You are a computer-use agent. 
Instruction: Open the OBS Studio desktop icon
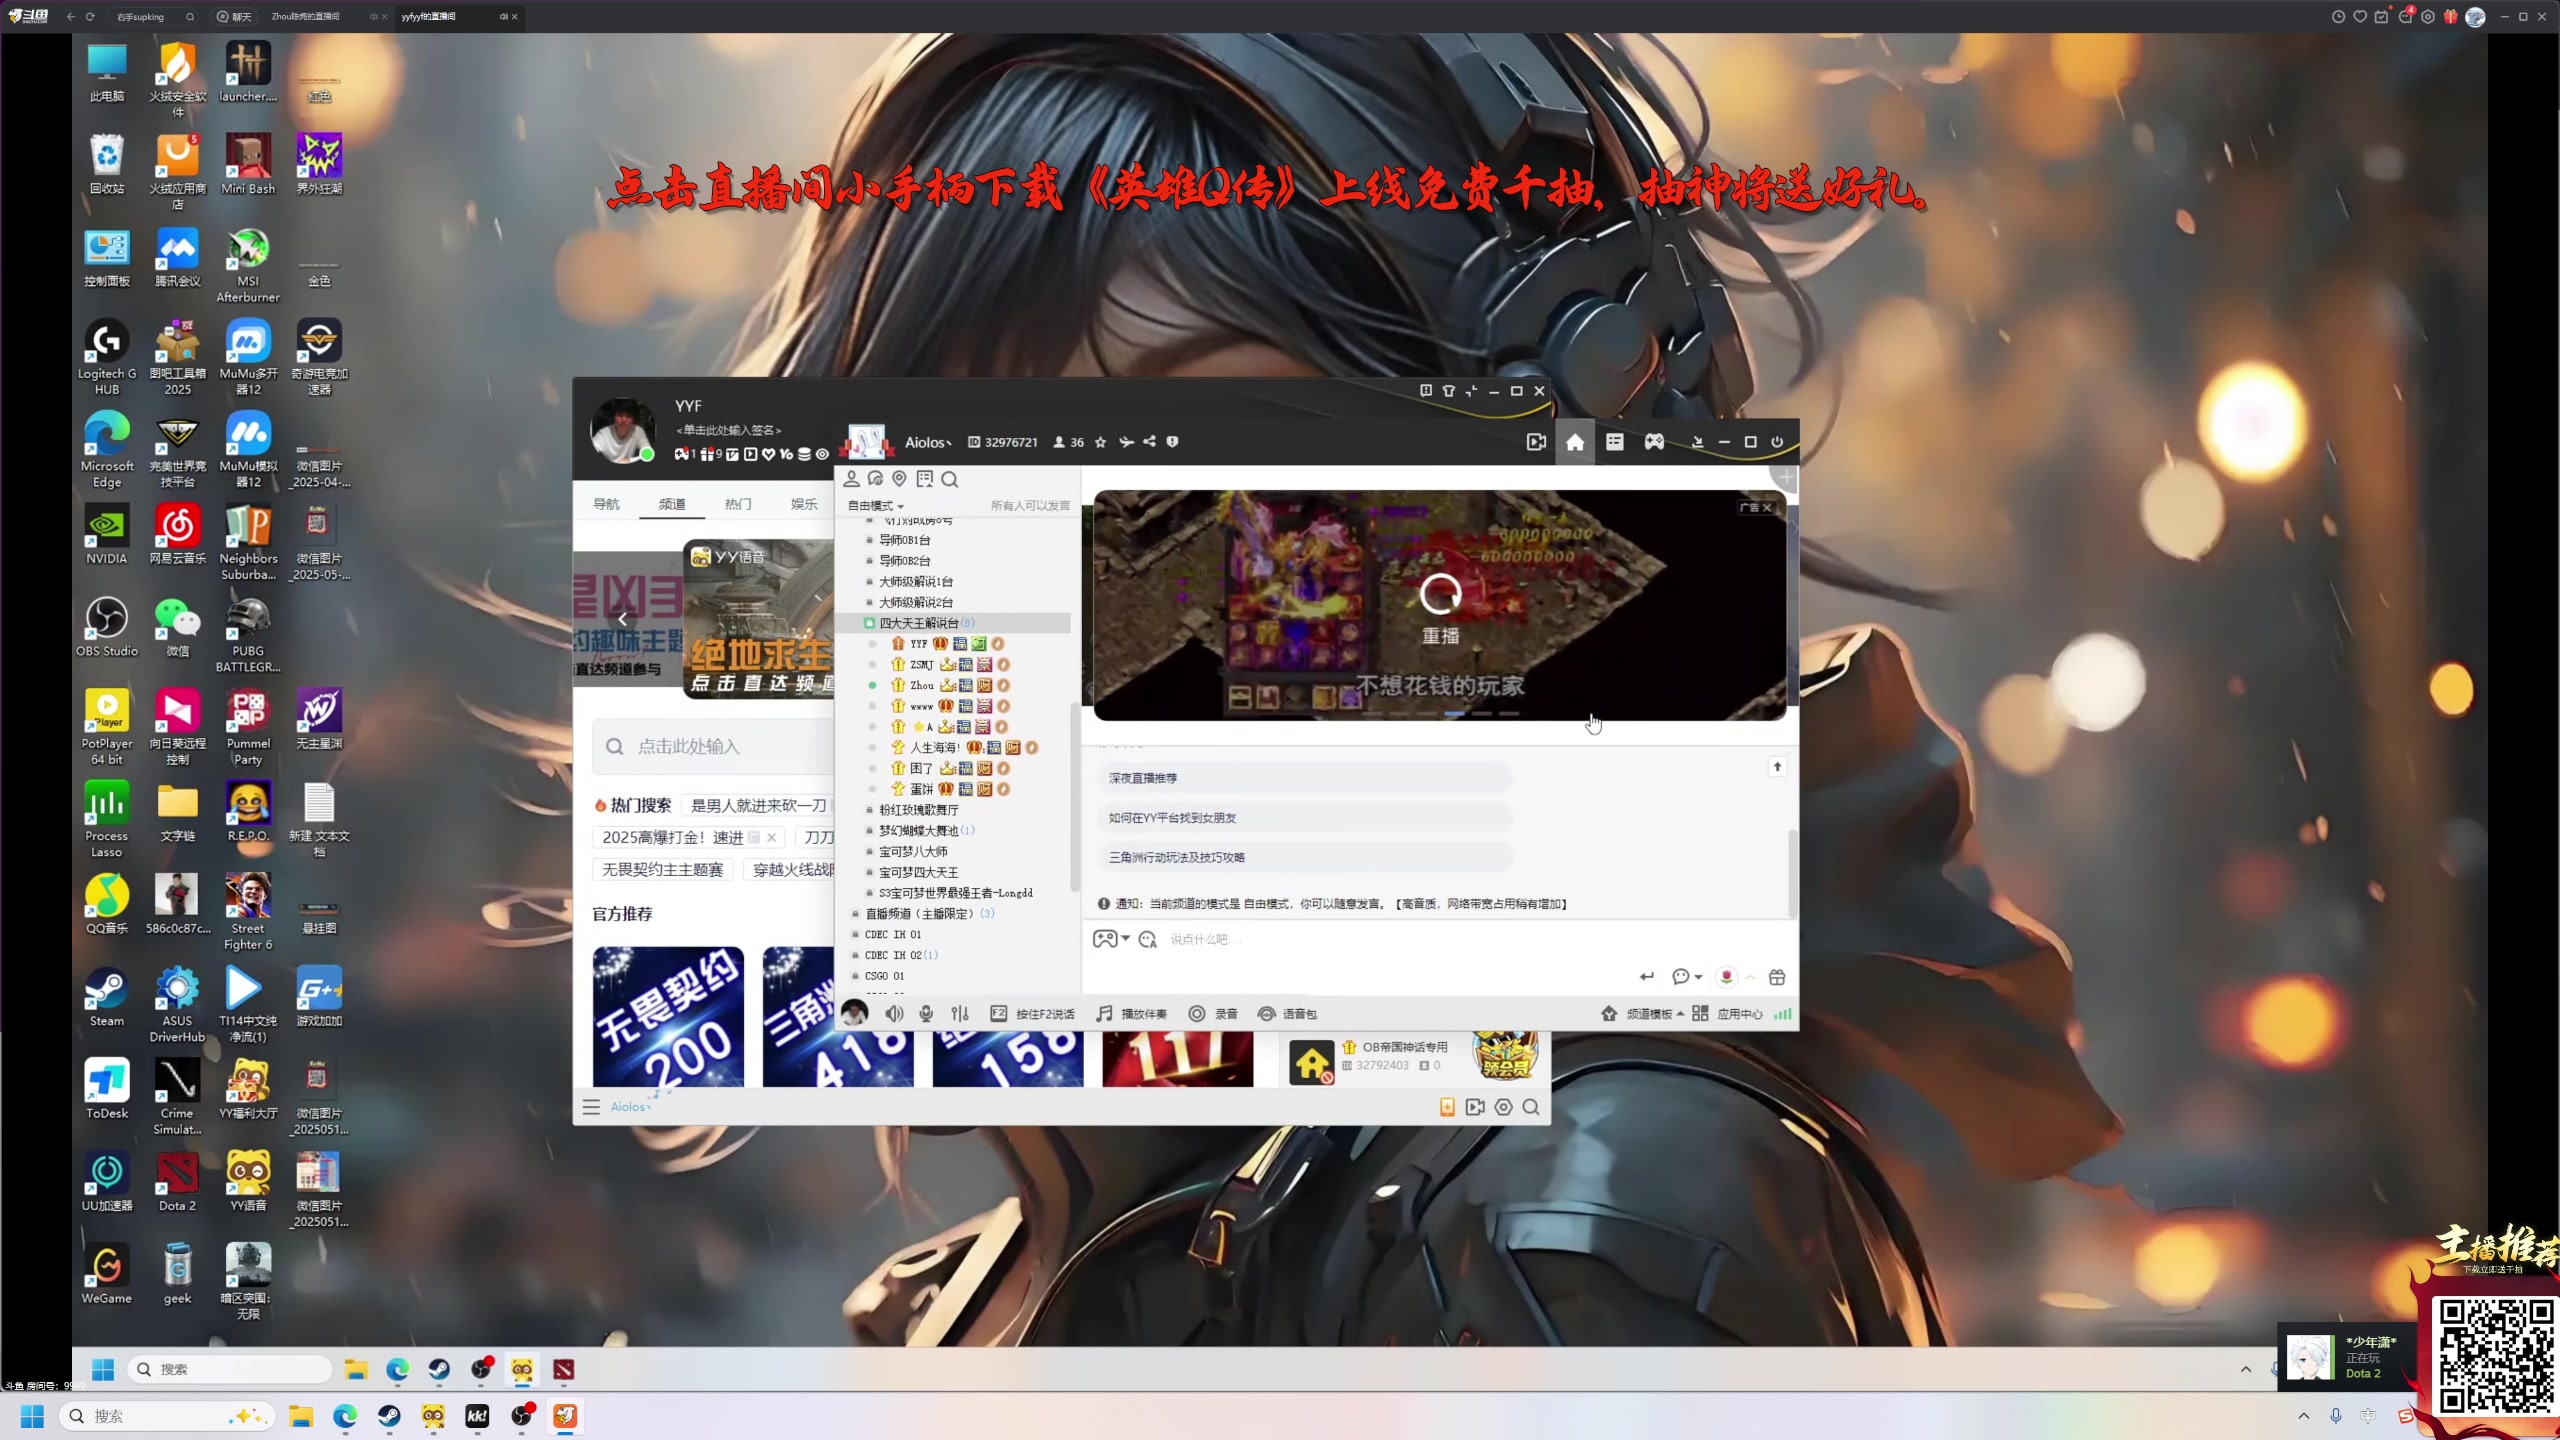pyautogui.click(x=107, y=627)
